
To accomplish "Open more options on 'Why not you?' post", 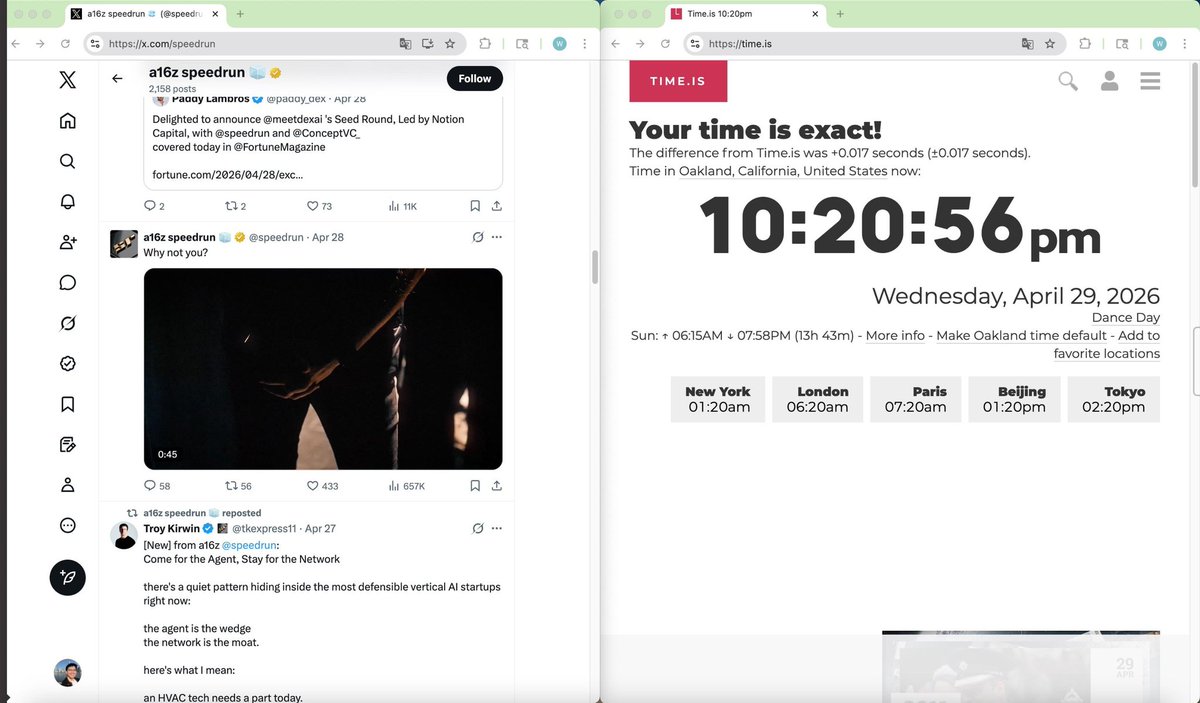I will coord(496,237).
